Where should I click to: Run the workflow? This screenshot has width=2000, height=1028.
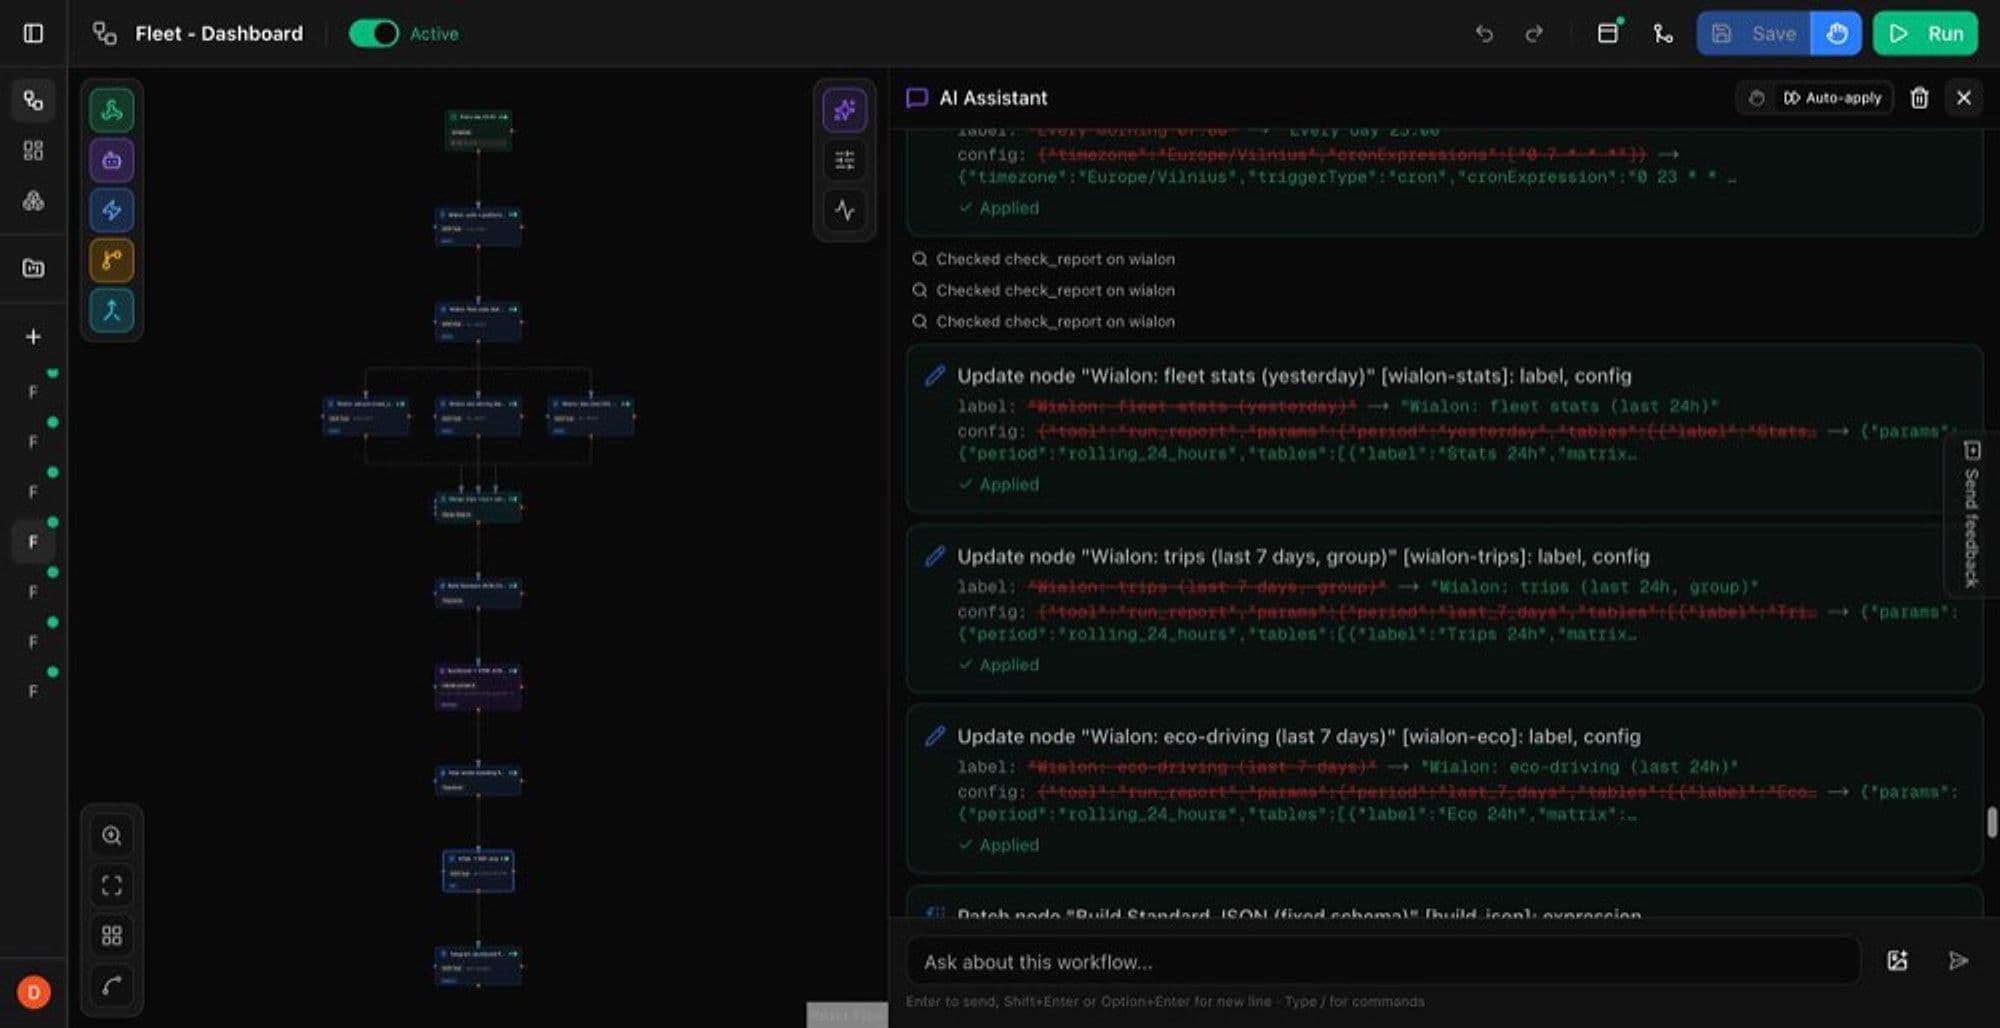(x=1925, y=34)
